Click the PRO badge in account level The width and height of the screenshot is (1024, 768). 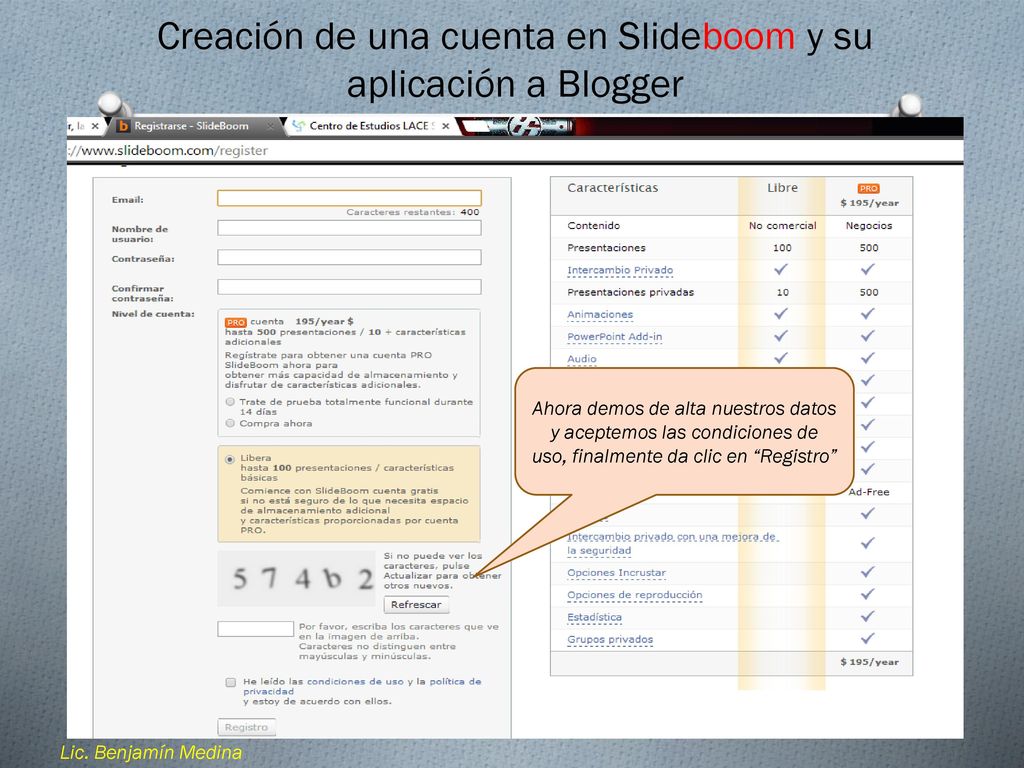pos(236,322)
